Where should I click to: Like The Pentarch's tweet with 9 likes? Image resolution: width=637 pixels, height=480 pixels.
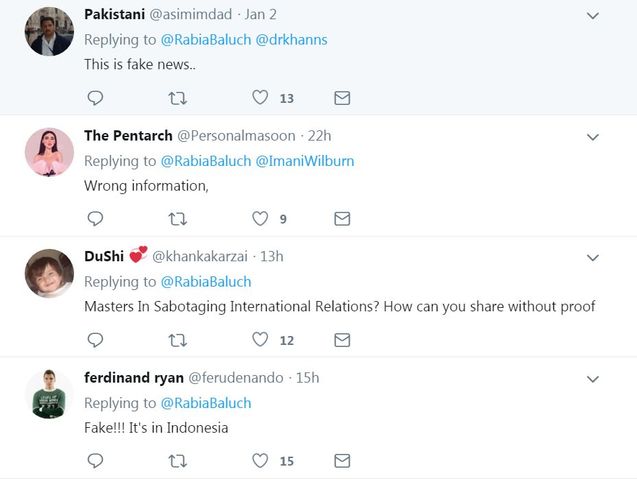[x=260, y=218]
